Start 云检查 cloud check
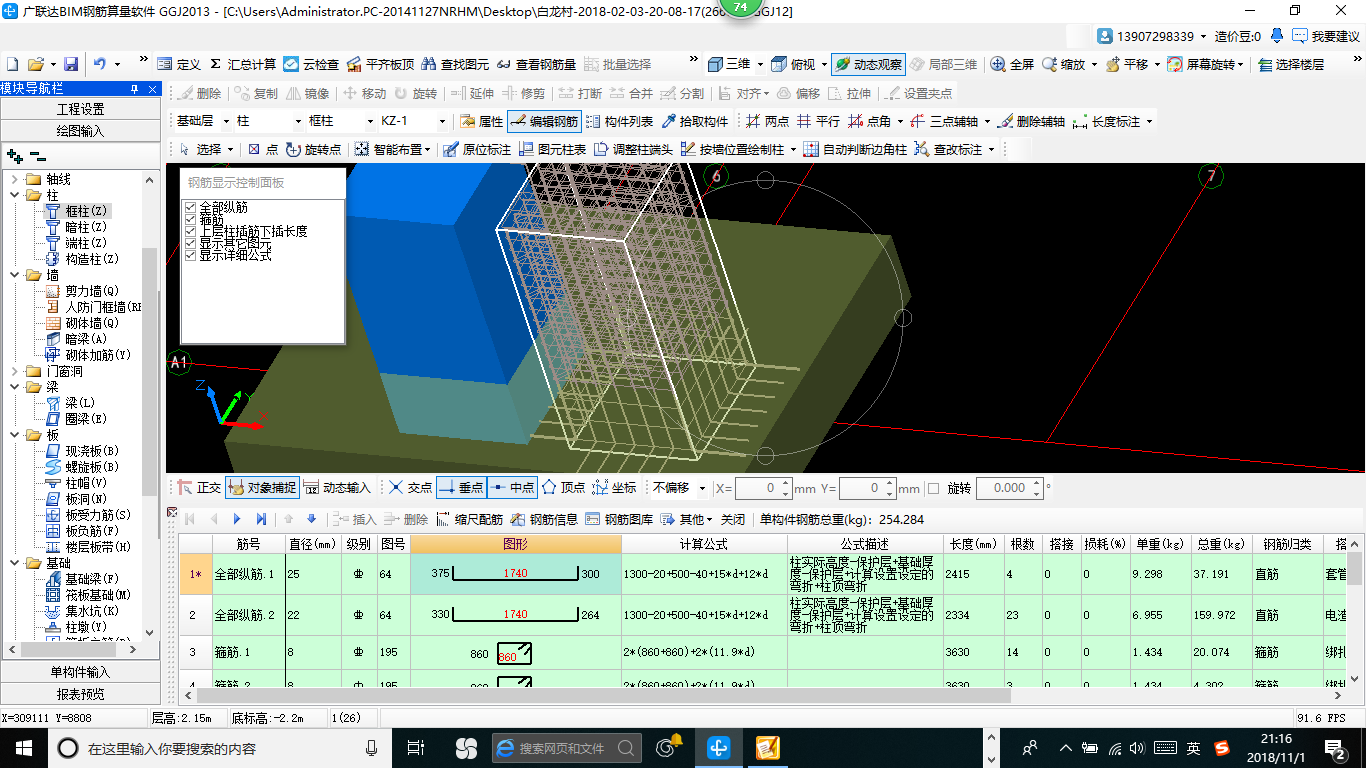This screenshot has width=1366, height=768. (x=311, y=64)
